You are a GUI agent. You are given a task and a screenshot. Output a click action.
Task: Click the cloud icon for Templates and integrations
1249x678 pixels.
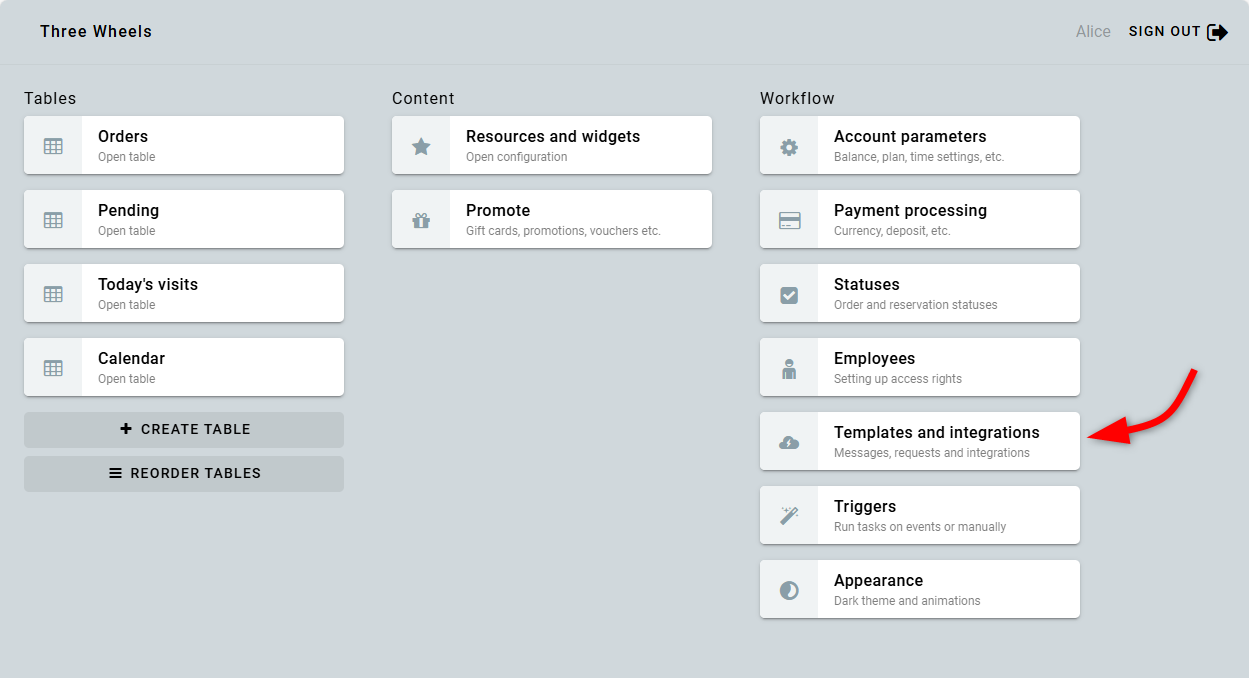pos(789,442)
